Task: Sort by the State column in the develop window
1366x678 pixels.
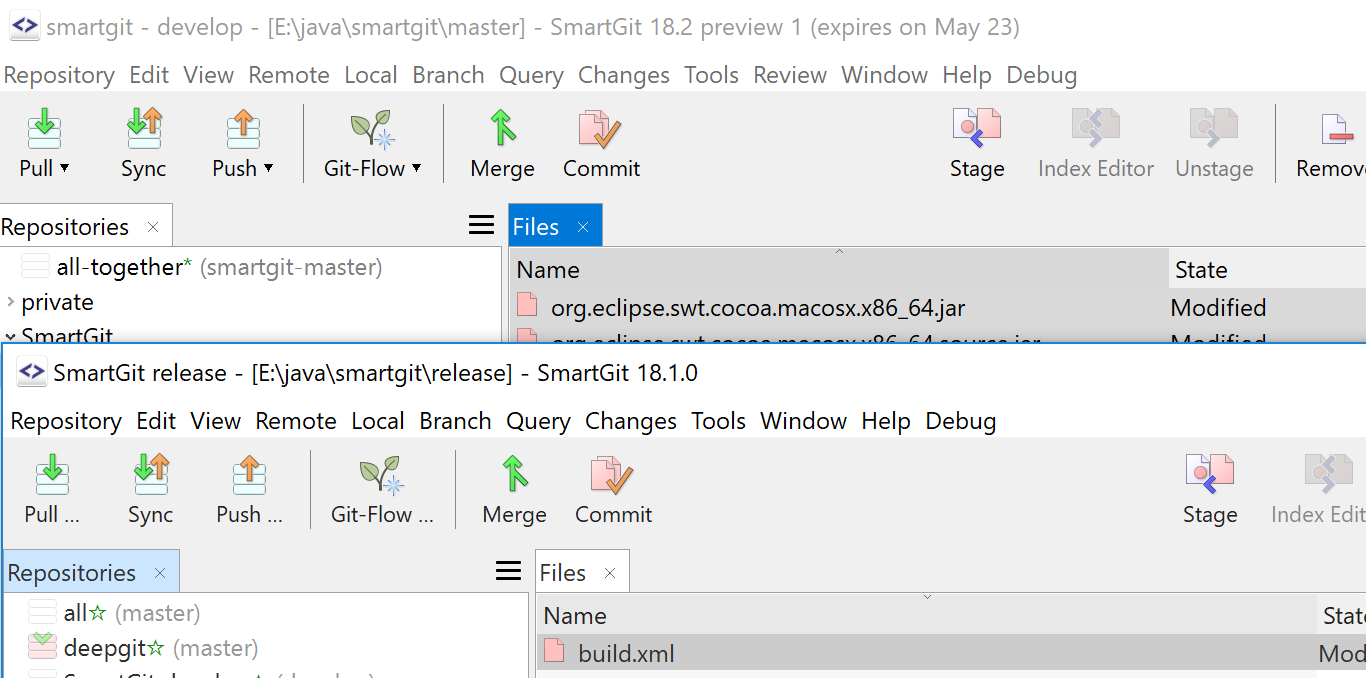Action: click(1201, 270)
